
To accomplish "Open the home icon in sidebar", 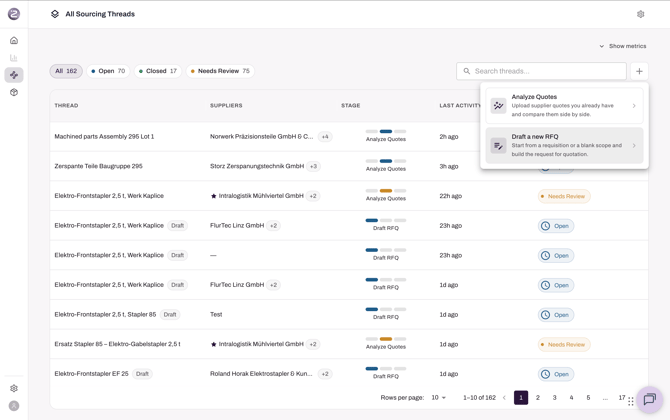I will 14,41.
